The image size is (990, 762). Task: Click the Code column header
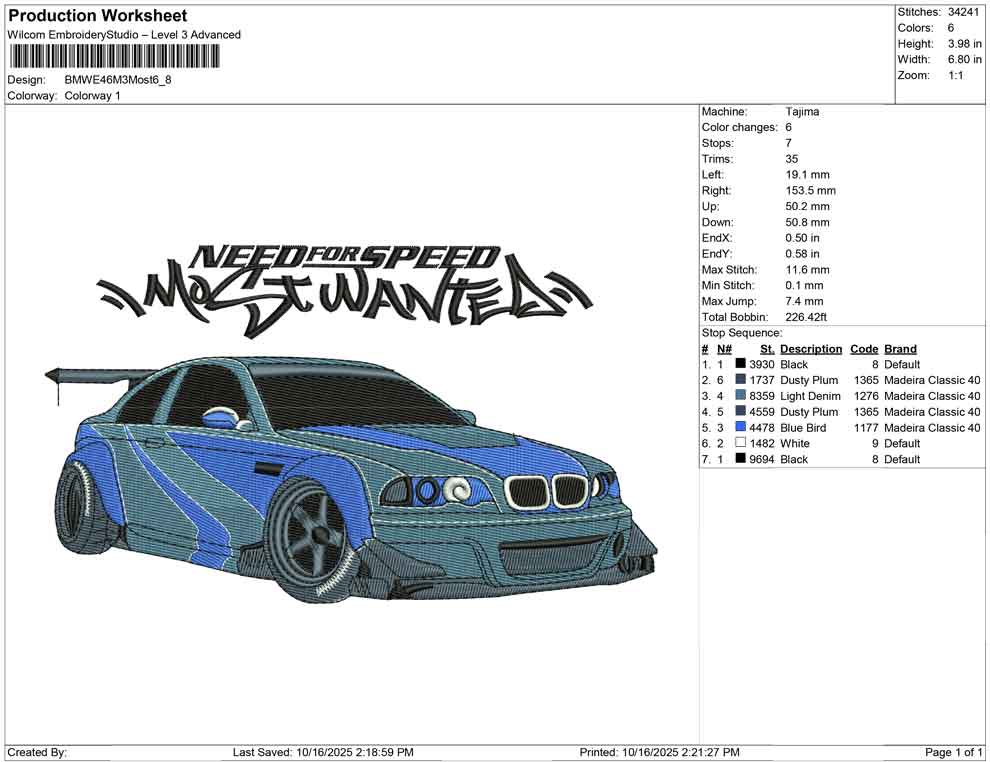(863, 349)
